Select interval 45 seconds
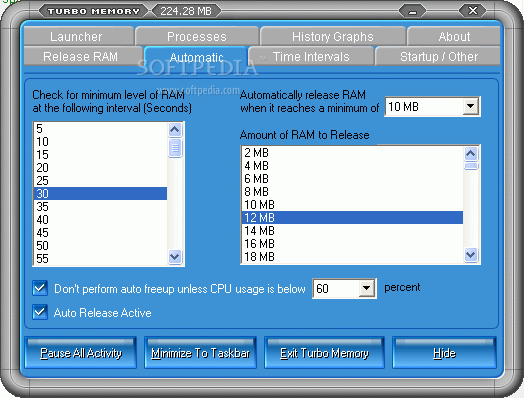 [x=100, y=233]
